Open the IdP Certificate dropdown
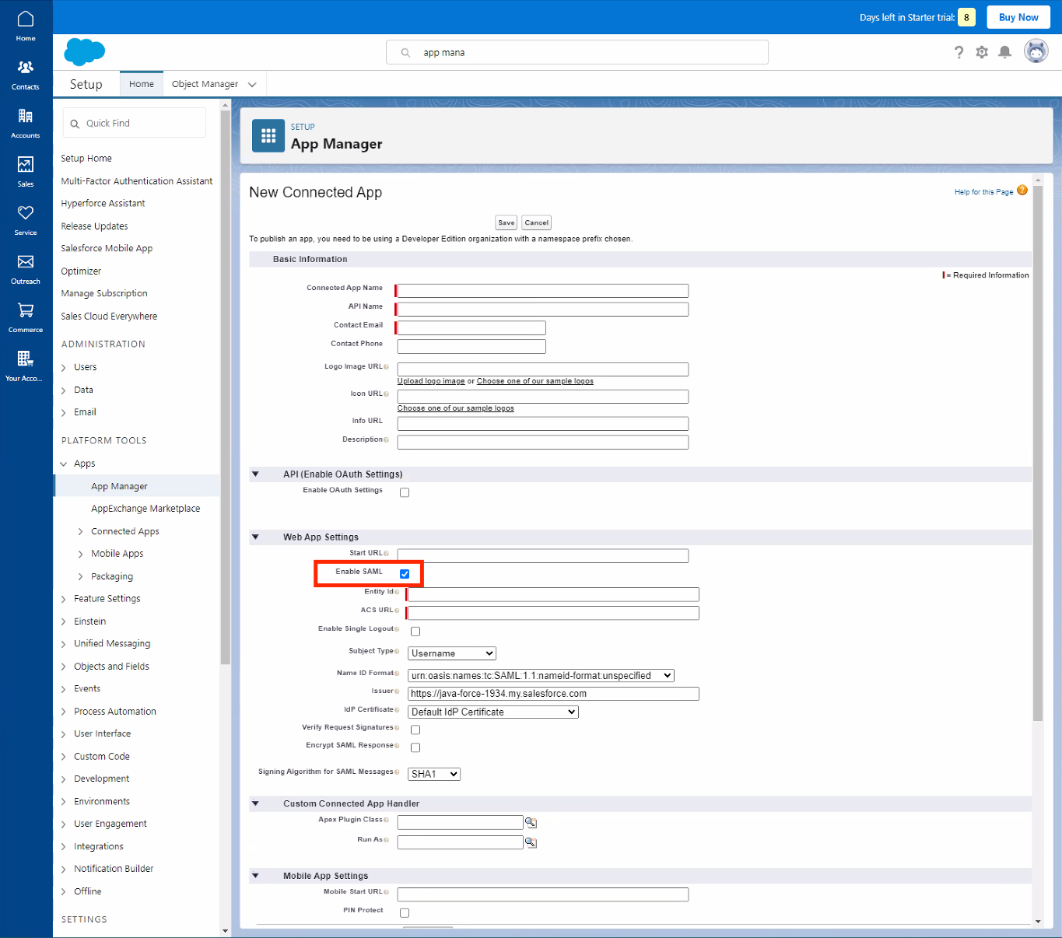This screenshot has height=938, width=1062. pos(493,712)
